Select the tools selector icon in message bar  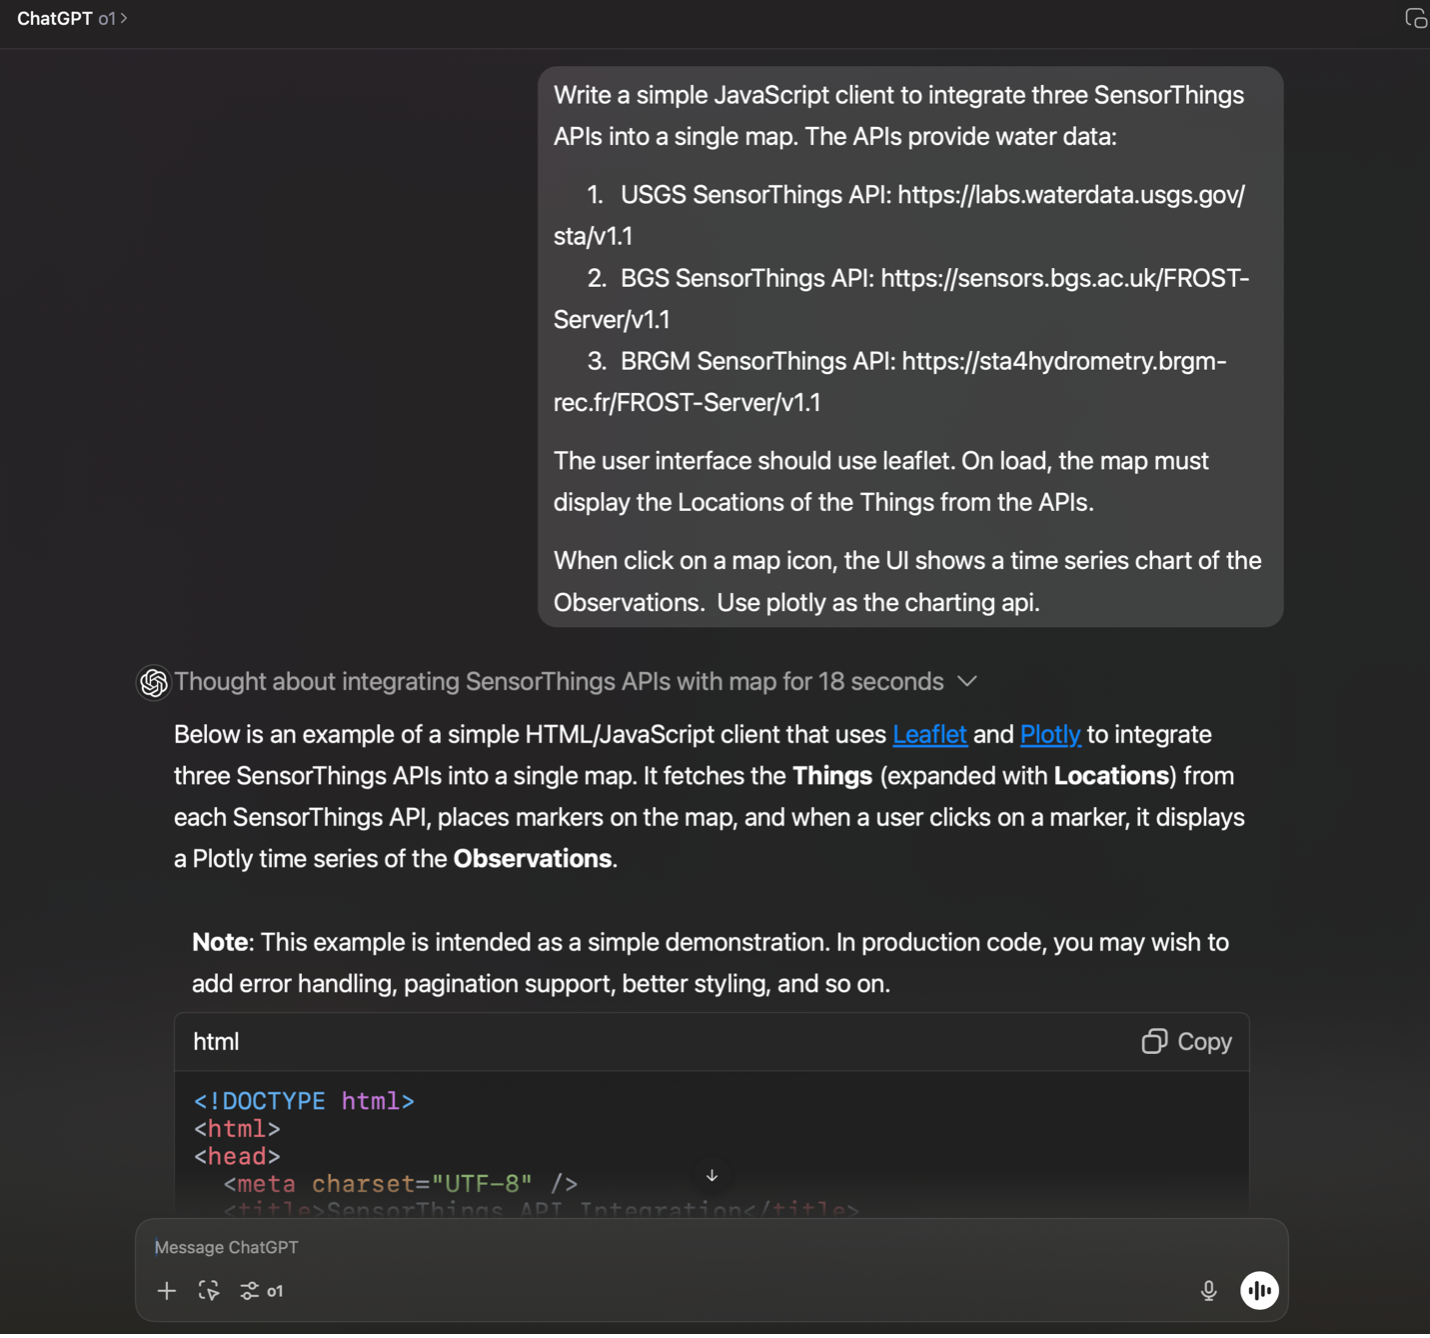point(208,1291)
